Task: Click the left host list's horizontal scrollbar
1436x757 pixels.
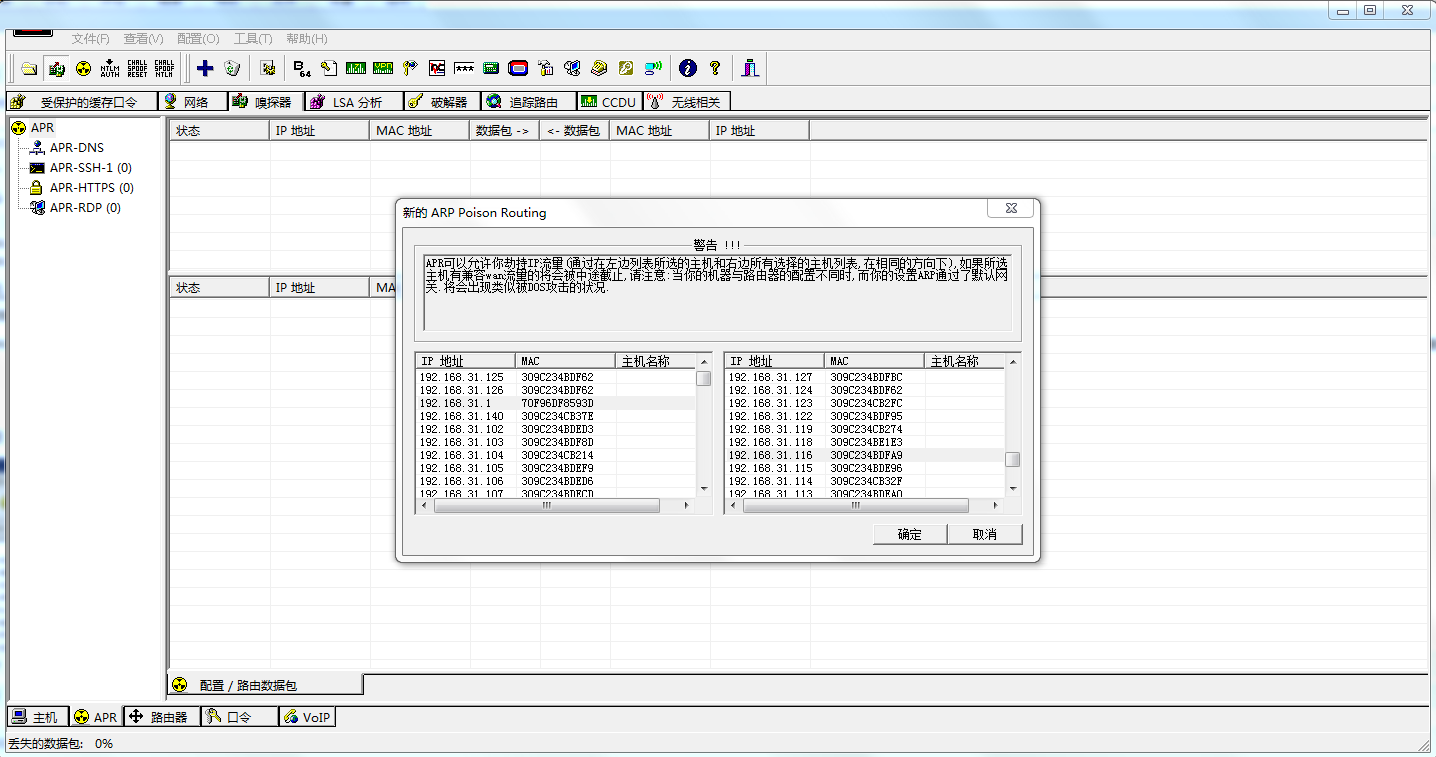Action: pyautogui.click(x=547, y=506)
